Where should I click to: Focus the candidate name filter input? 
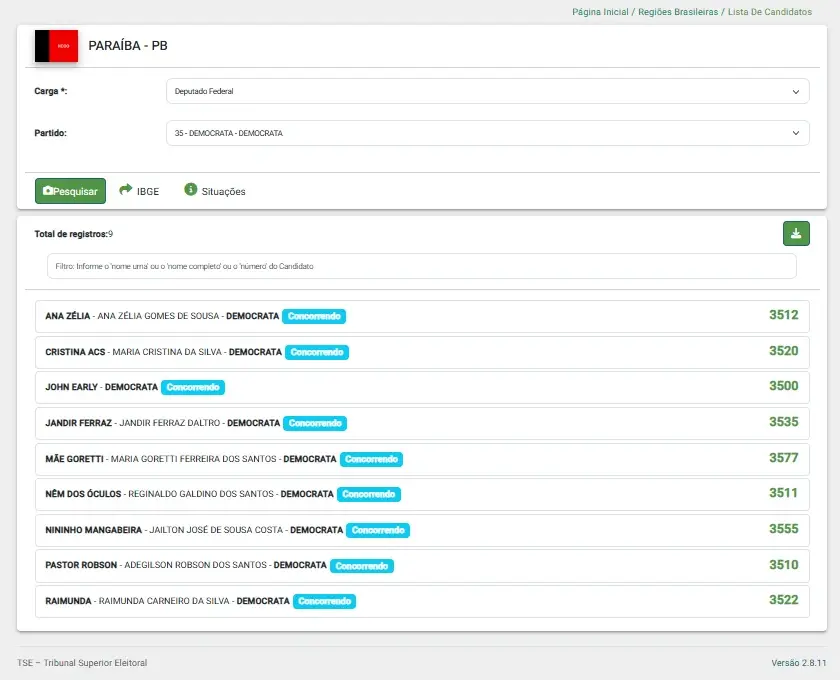coord(422,266)
